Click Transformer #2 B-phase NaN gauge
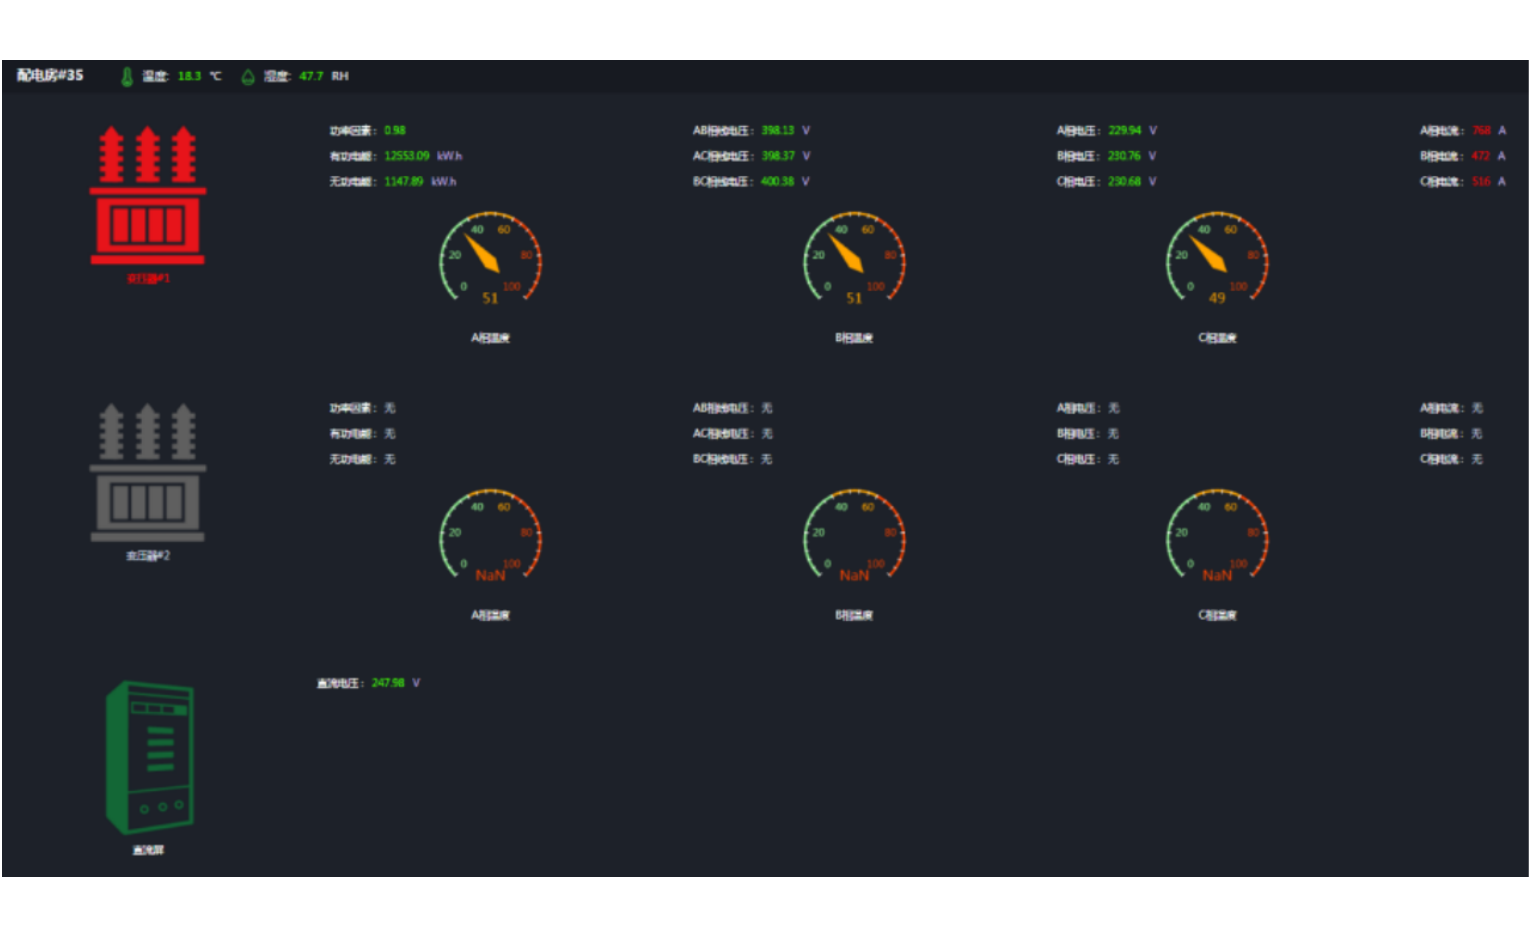Screen dimensions: 1533x938 point(854,538)
